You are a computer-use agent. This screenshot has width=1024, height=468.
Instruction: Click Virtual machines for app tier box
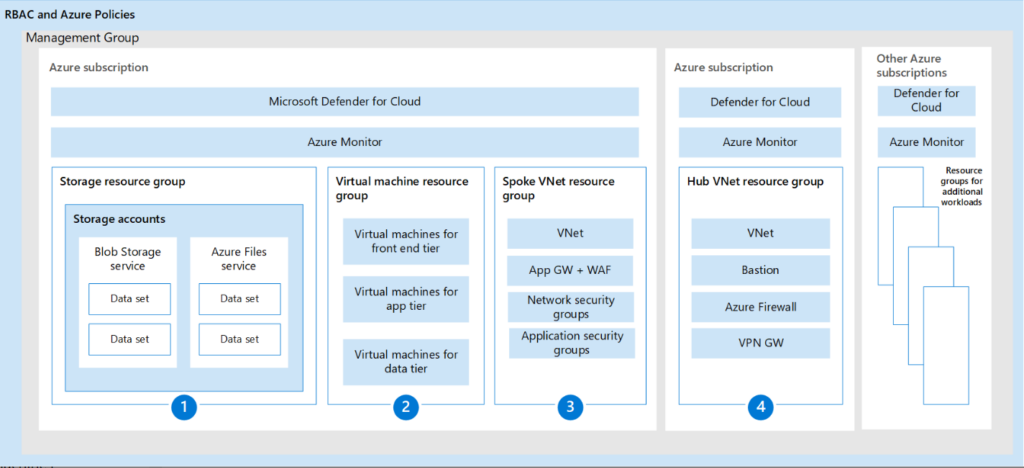[406, 299]
